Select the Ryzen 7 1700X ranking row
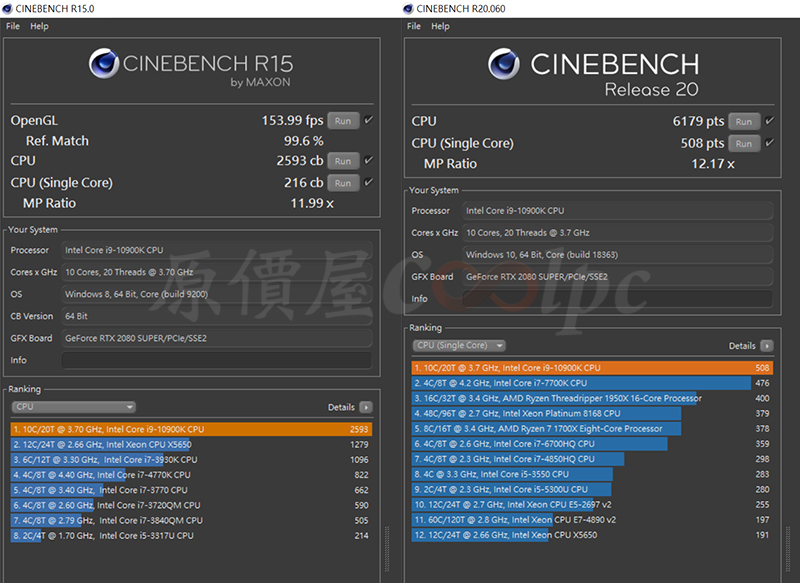This screenshot has width=800, height=583. click(592, 429)
